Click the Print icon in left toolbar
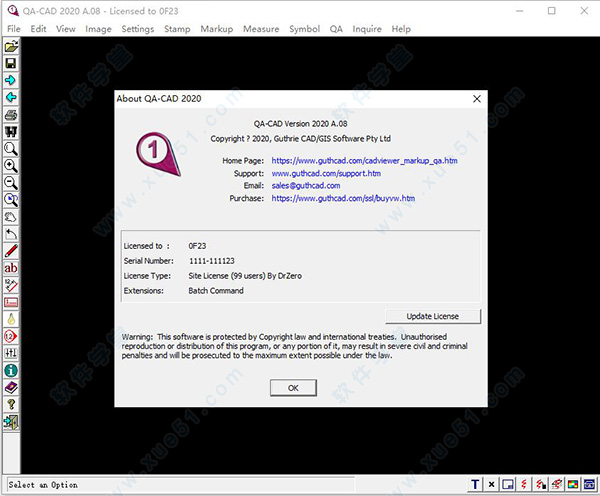The width and height of the screenshot is (600, 496). [x=11, y=114]
